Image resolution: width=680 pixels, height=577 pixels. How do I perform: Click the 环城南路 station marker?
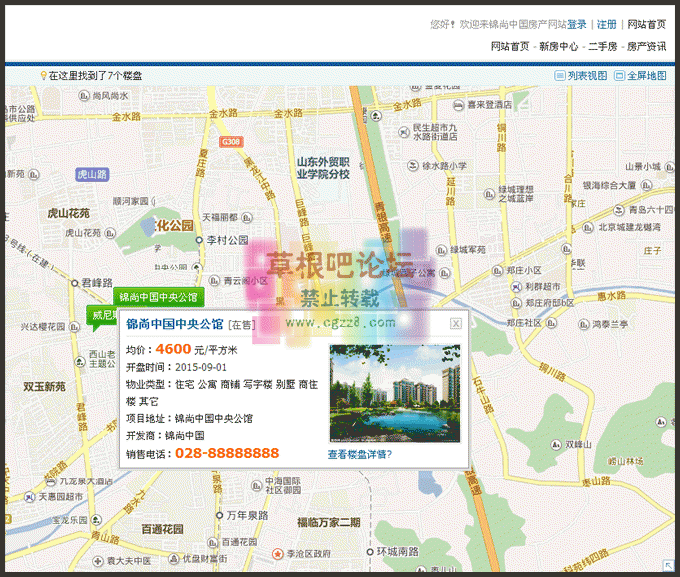[x=370, y=552]
